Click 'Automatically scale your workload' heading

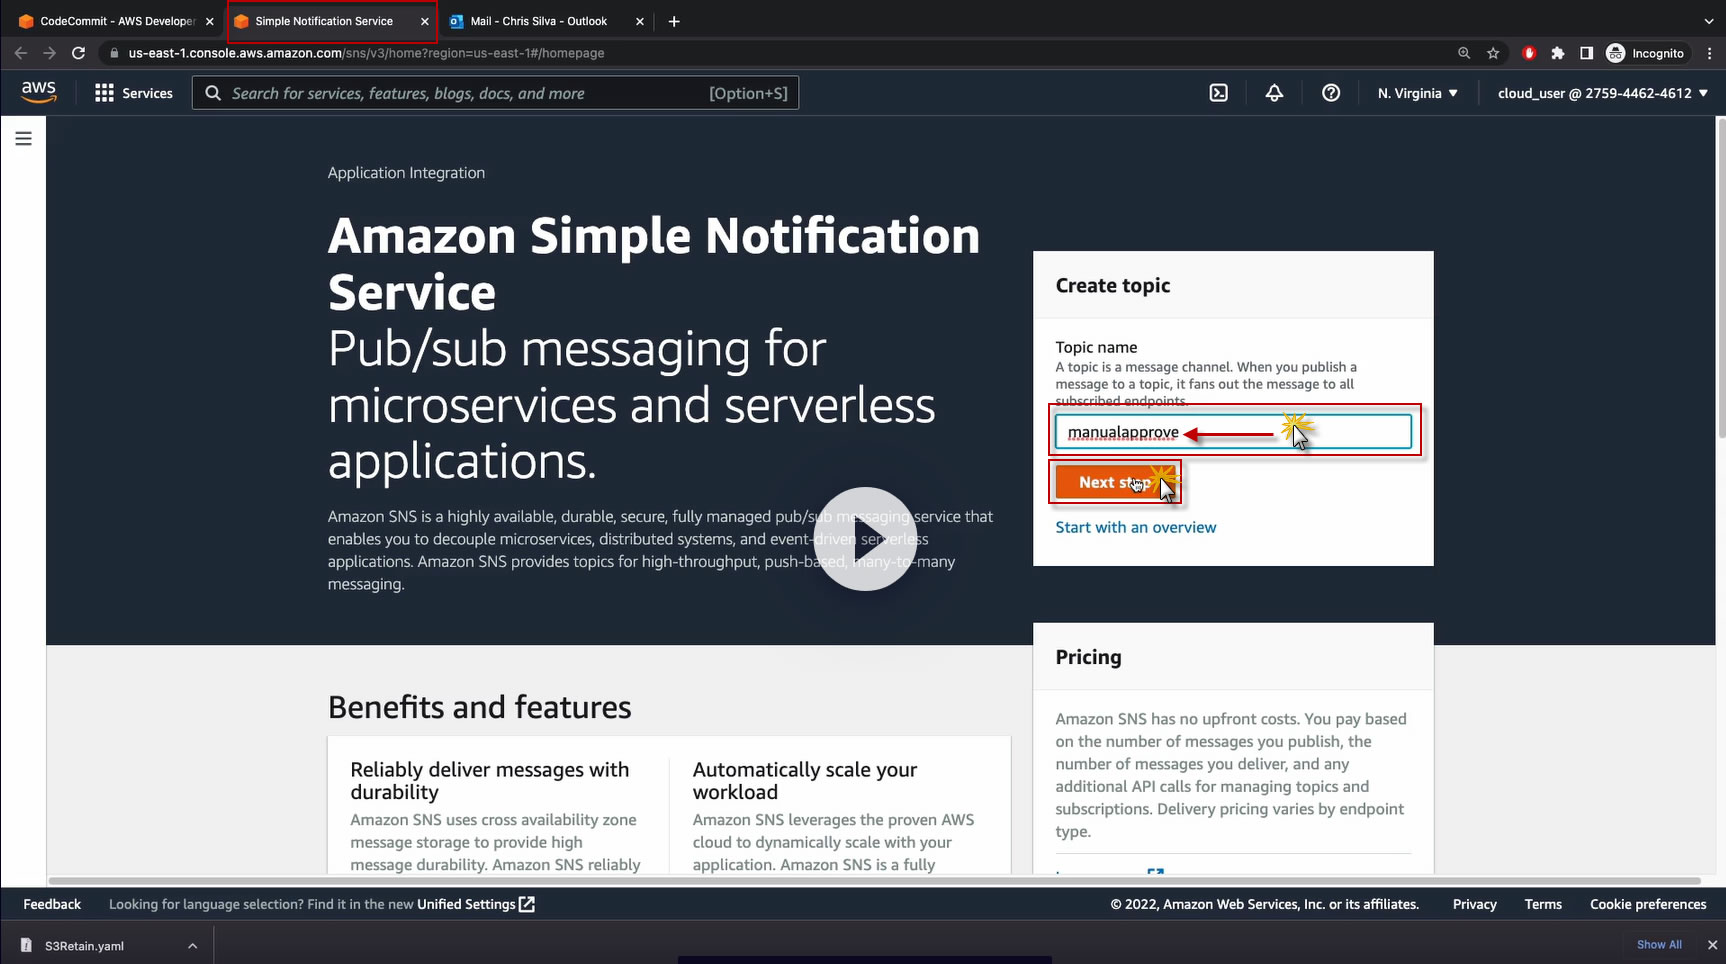point(805,780)
